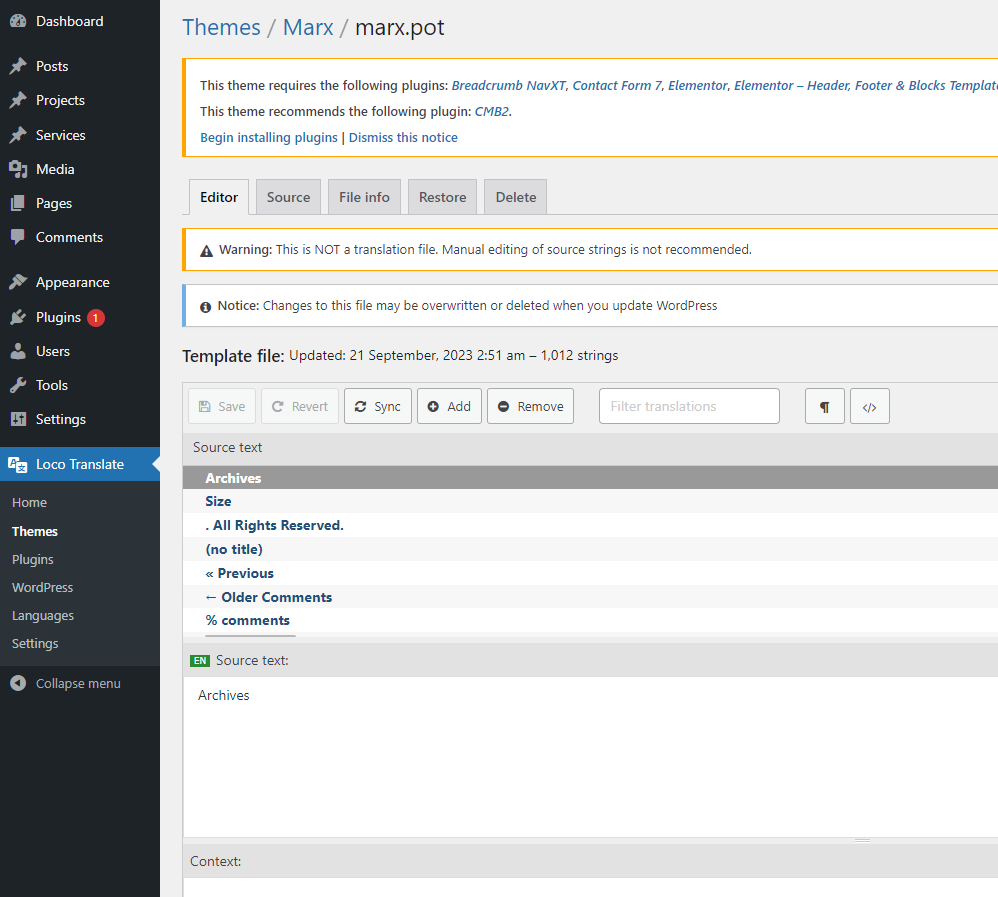Open the Appearance menu

pyautogui.click(x=72, y=282)
